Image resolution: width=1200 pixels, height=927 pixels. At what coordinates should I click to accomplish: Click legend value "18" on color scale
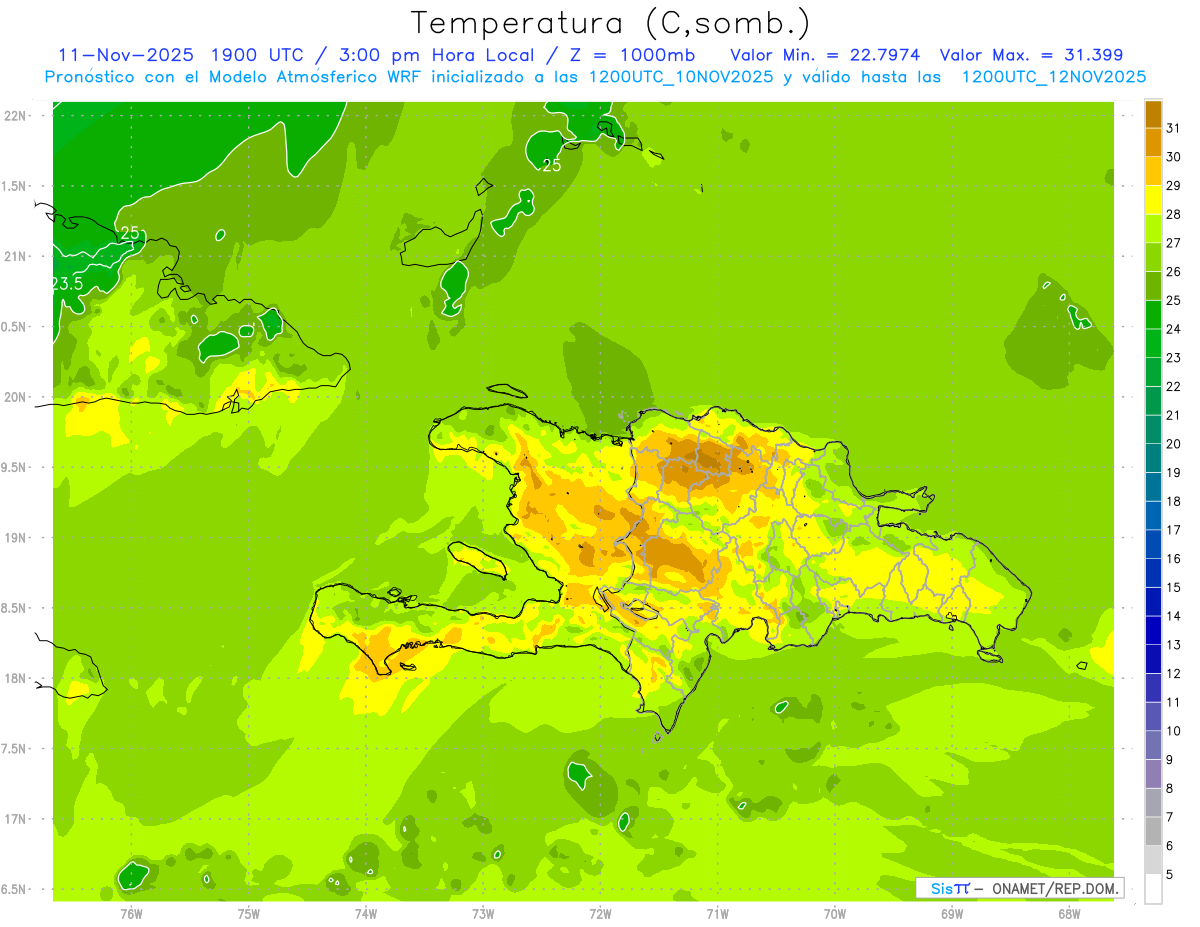tap(1174, 501)
